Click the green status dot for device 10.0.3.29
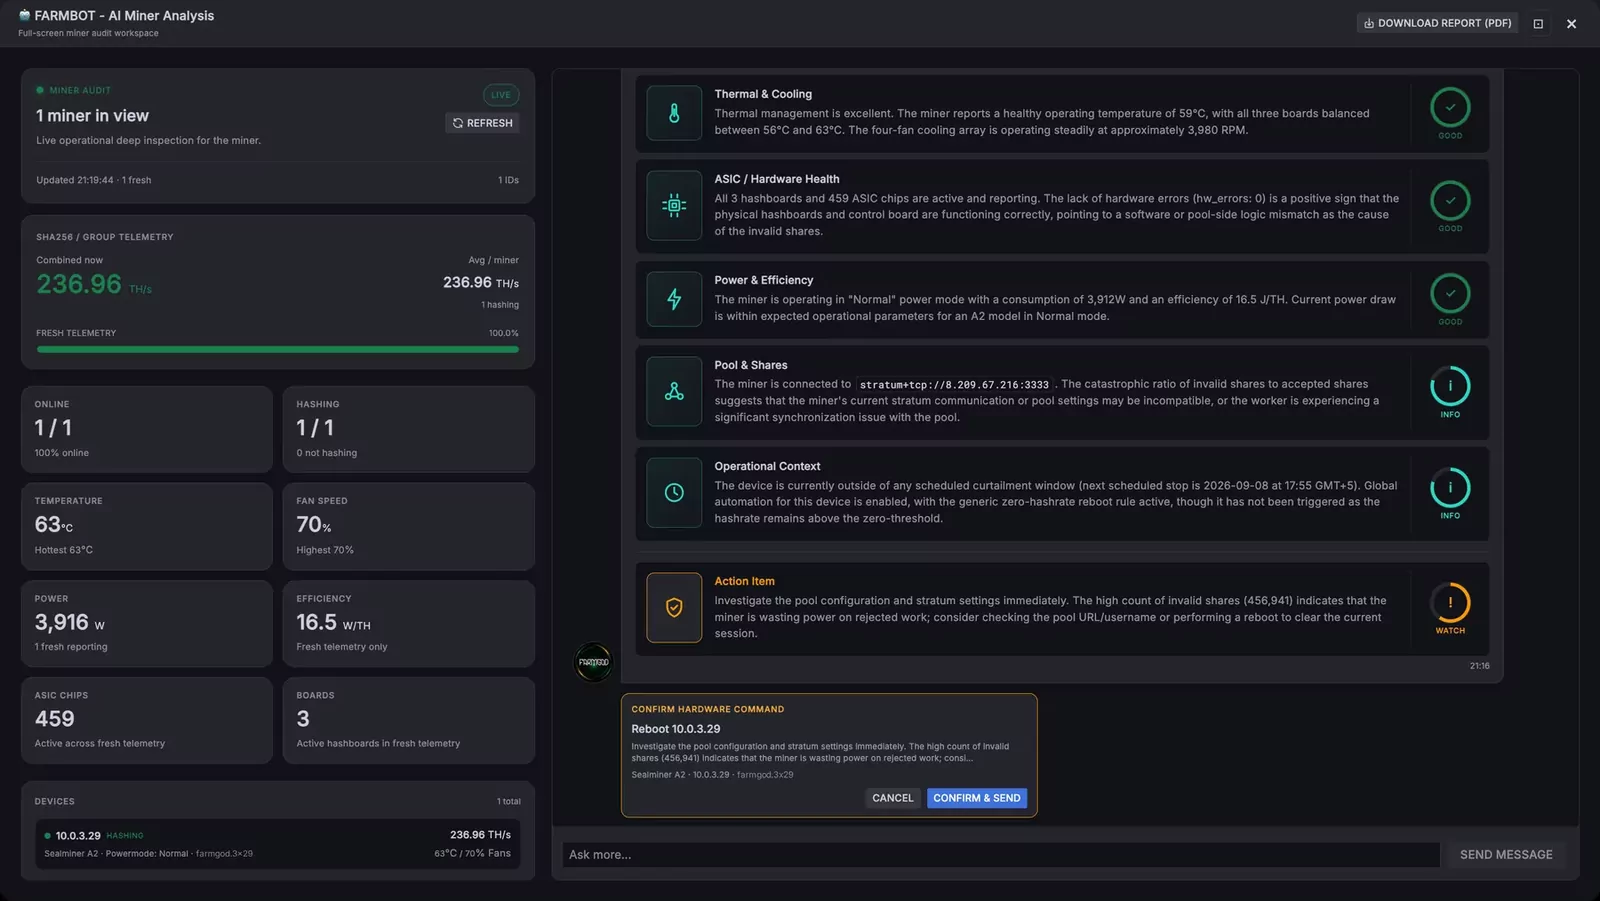The width and height of the screenshot is (1600, 901). pyautogui.click(x=47, y=835)
